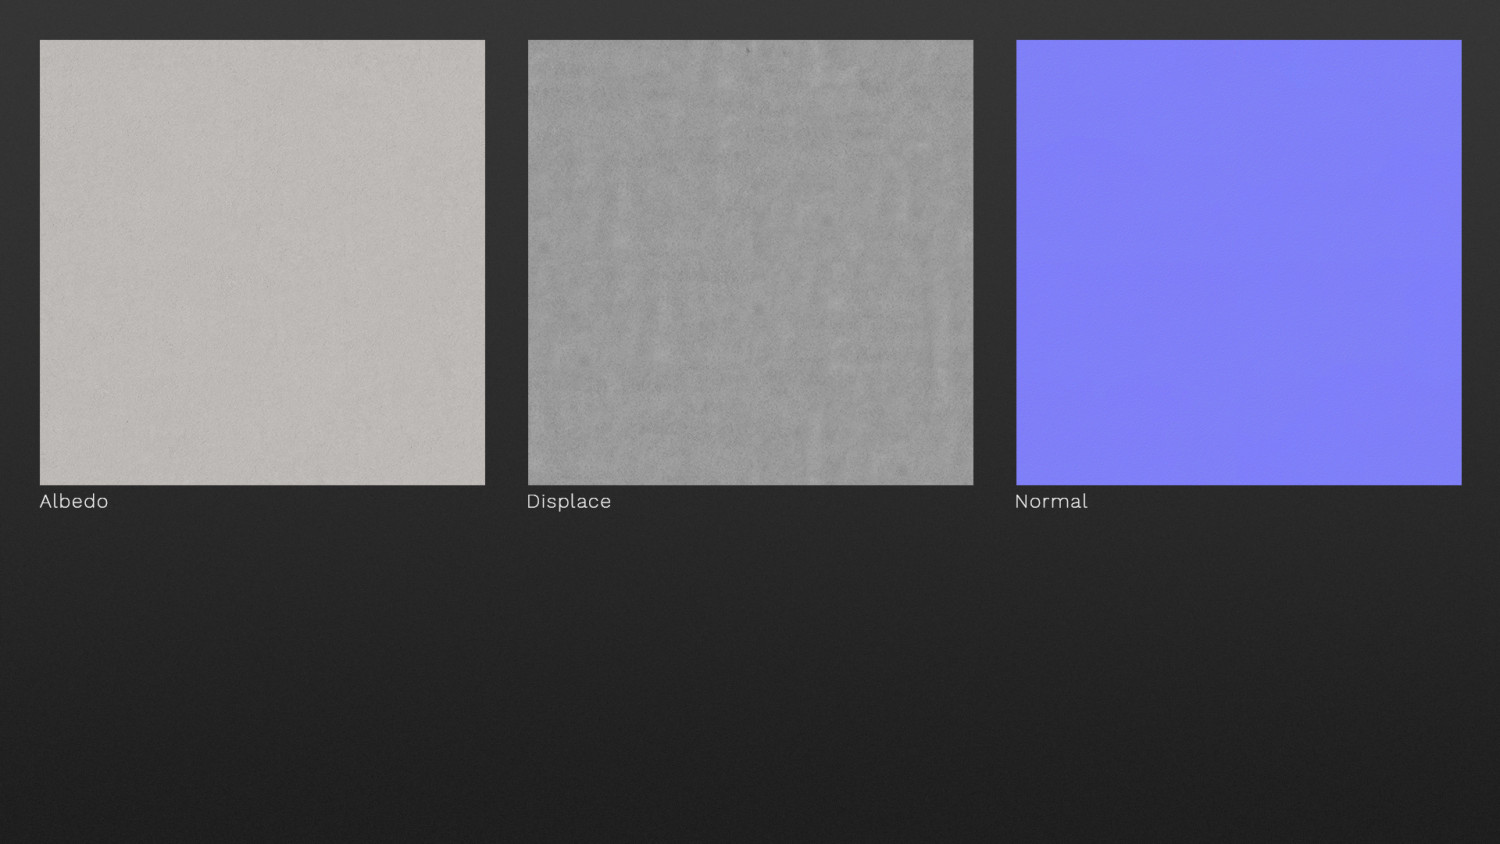Select the gray Displace map thumbnail
The height and width of the screenshot is (844, 1500).
click(x=750, y=262)
